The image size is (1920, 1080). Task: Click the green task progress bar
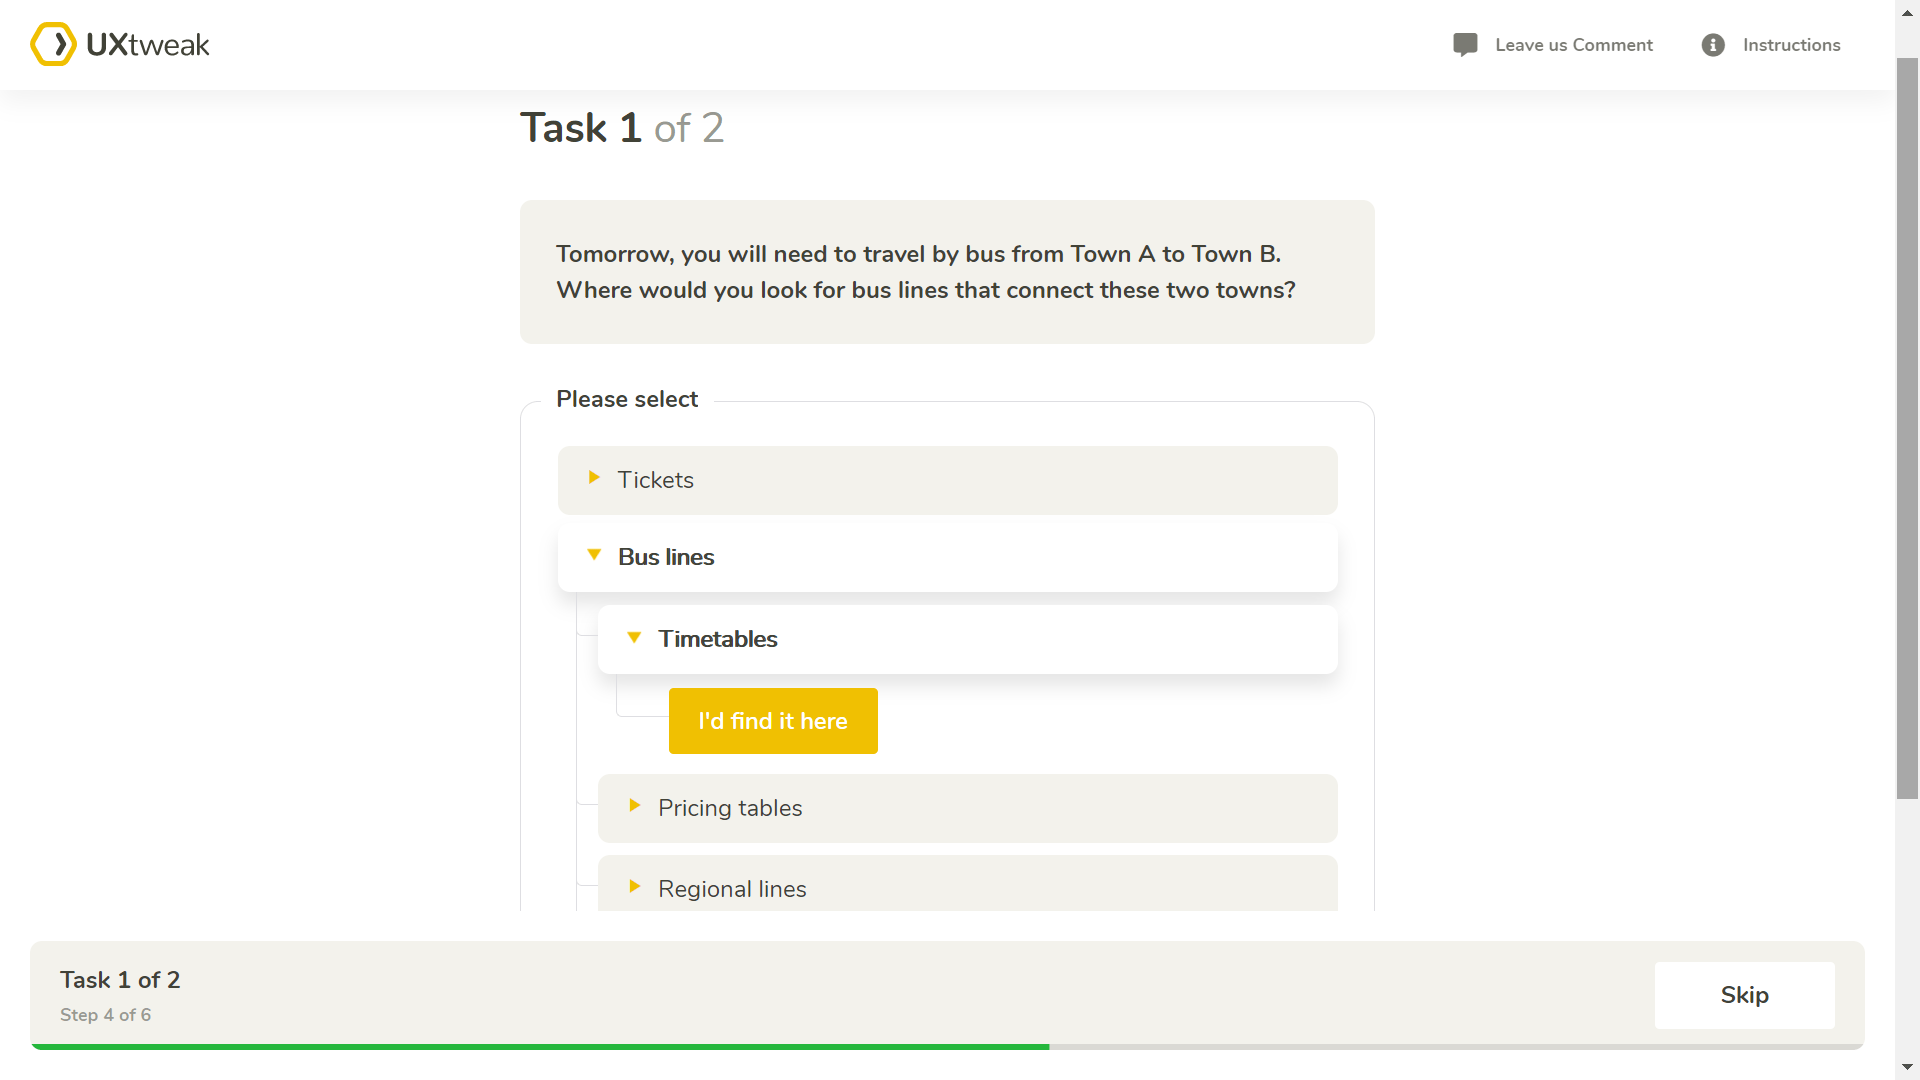(x=540, y=1046)
